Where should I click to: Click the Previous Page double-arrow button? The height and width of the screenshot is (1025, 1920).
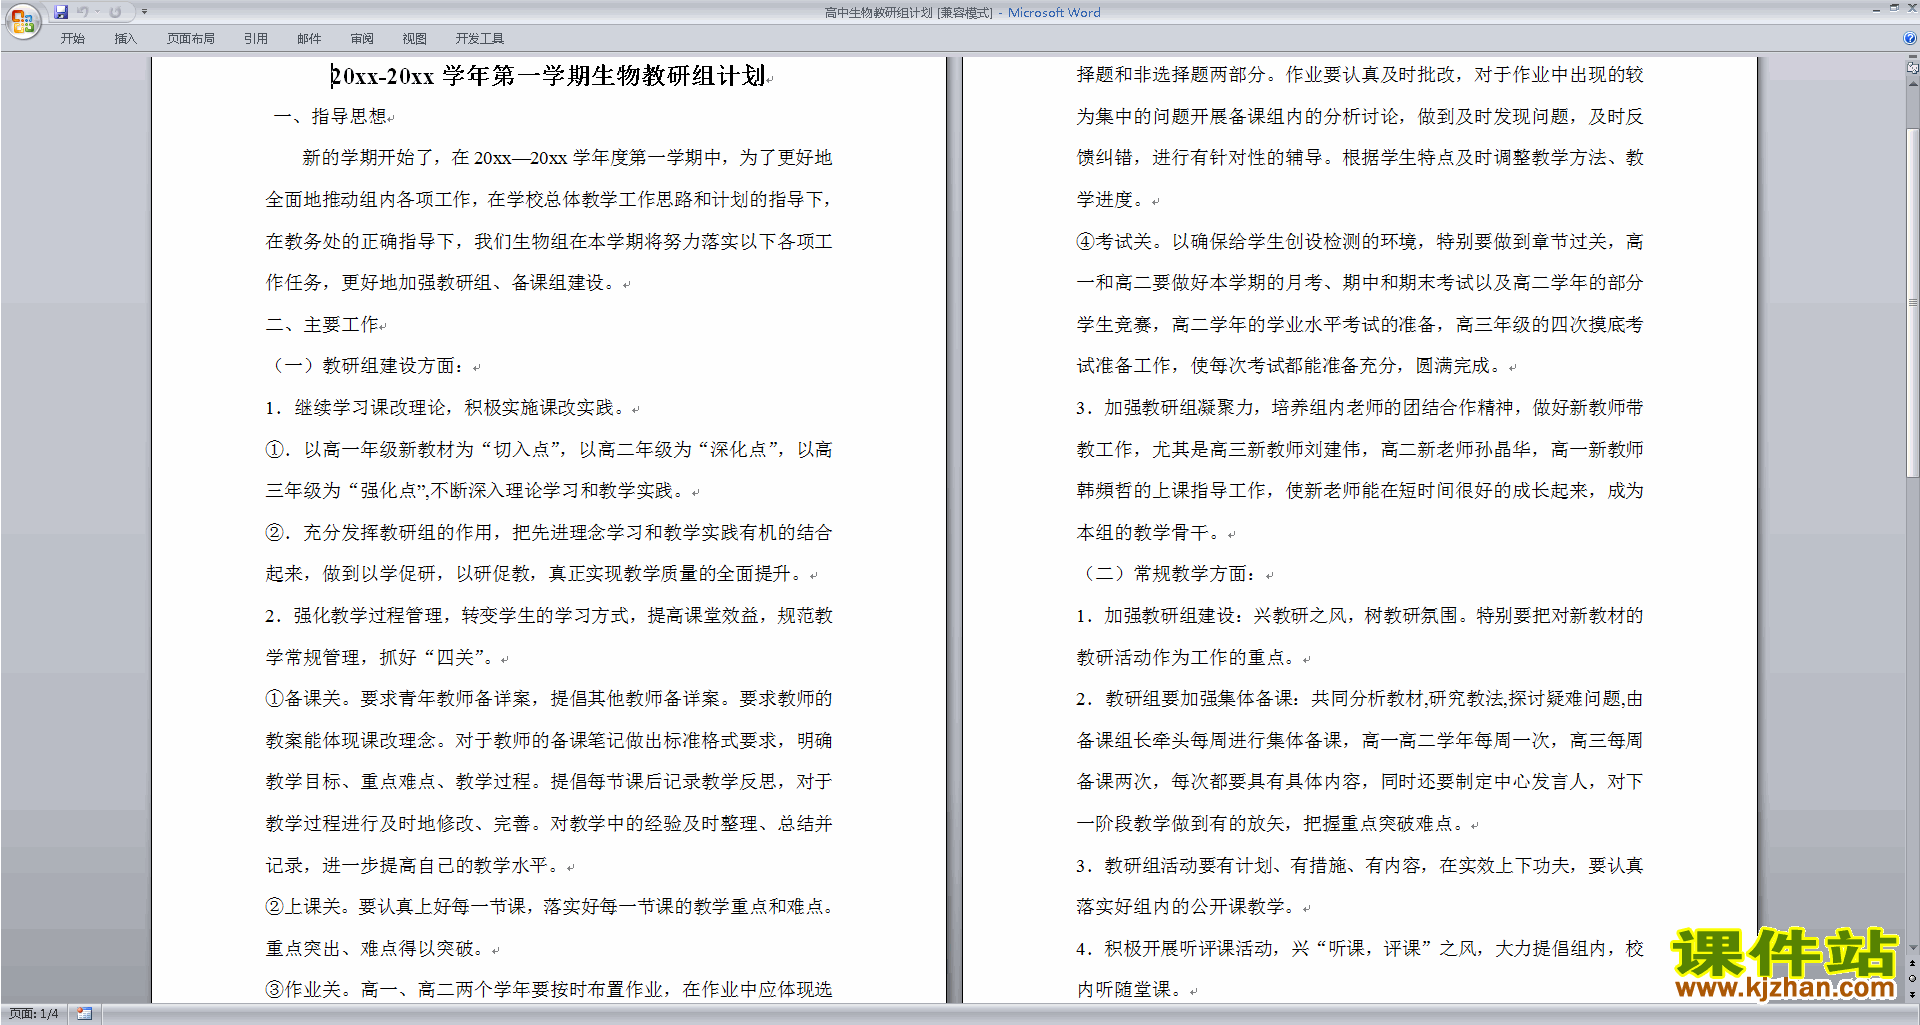pyautogui.click(x=1913, y=964)
